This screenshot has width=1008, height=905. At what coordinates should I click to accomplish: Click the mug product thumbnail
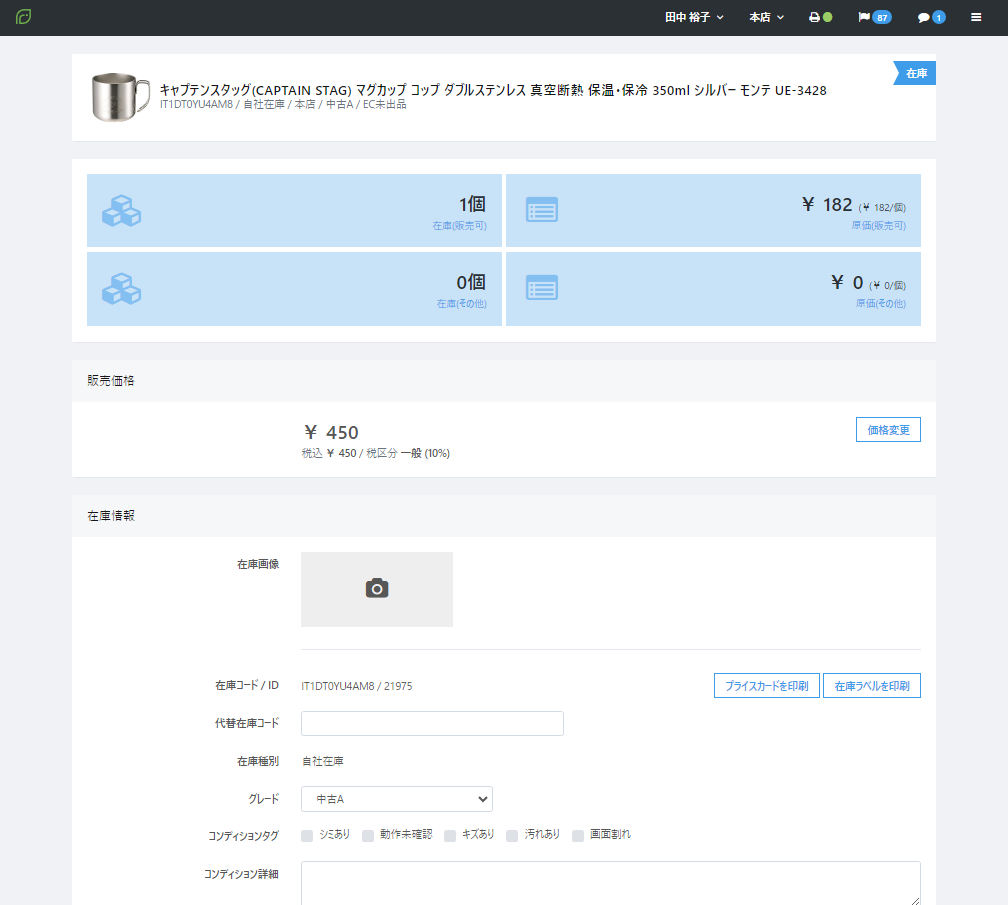[121, 97]
